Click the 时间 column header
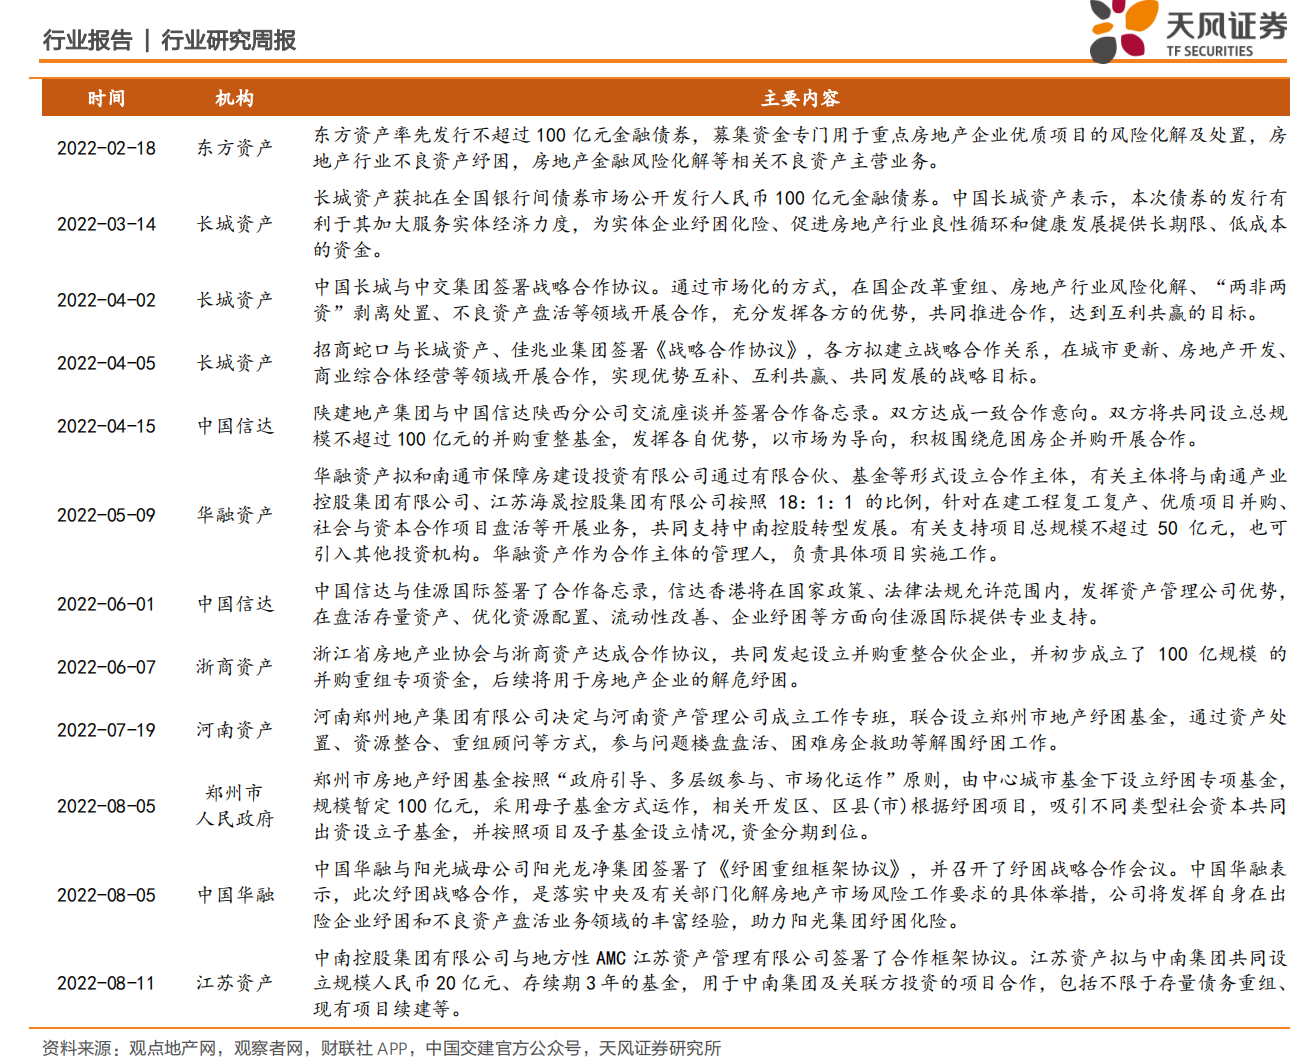 [x=106, y=98]
